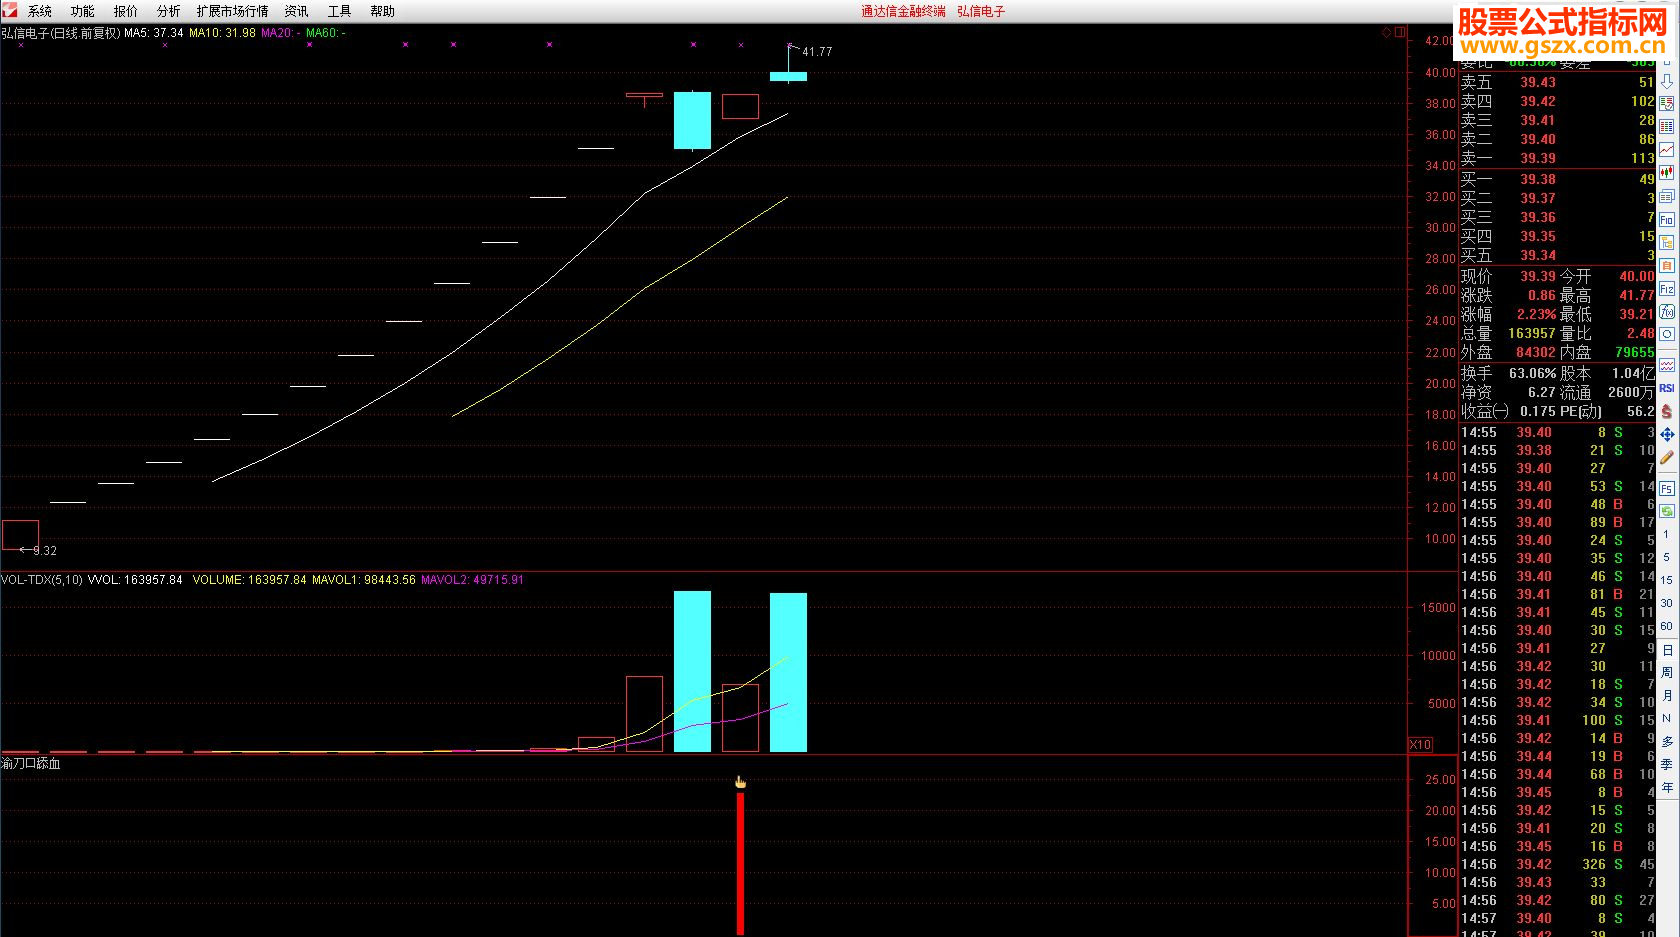Switch to 1-minute period
The image size is (1680, 937).
click(x=1667, y=534)
